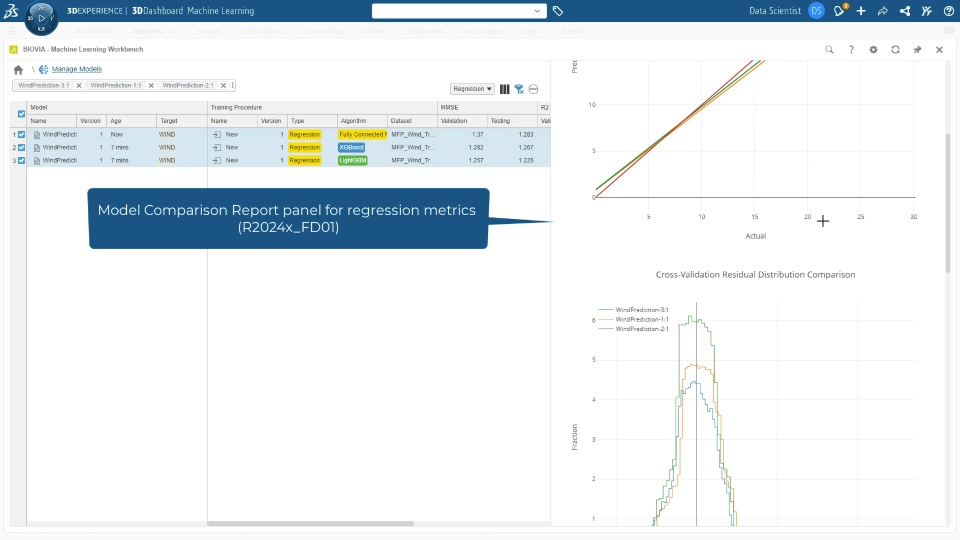Viewport: 960px width, 540px height.
Task: Click the Fully Connected algorithm tag
Action: [x=362, y=135]
